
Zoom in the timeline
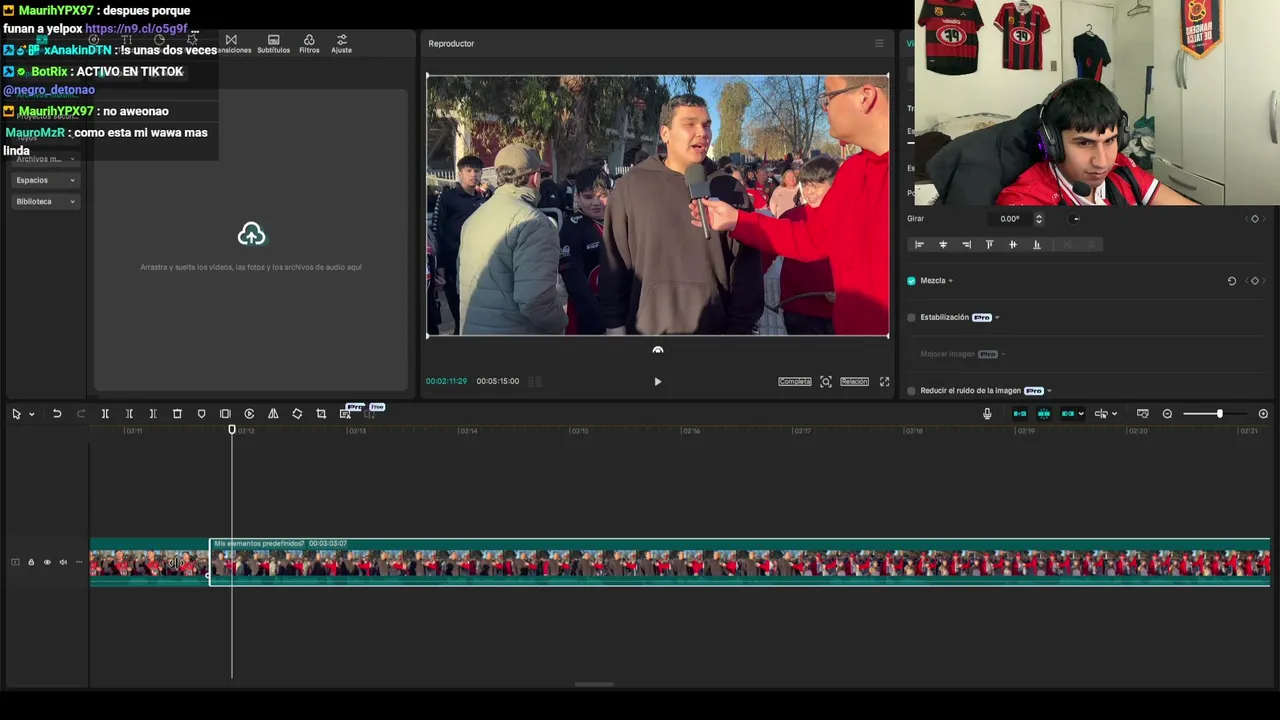[1263, 414]
